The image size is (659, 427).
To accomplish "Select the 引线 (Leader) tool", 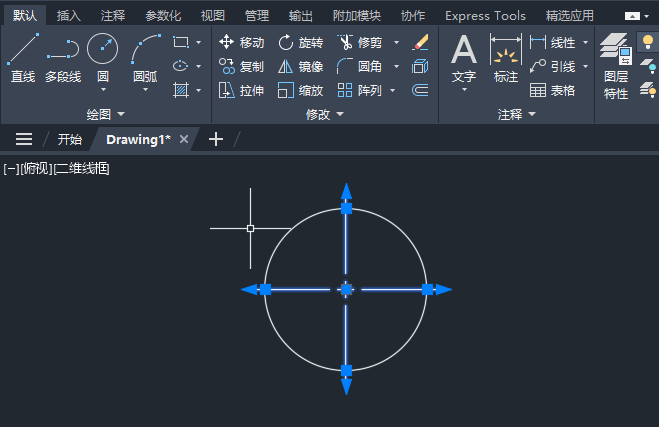I will pos(552,66).
